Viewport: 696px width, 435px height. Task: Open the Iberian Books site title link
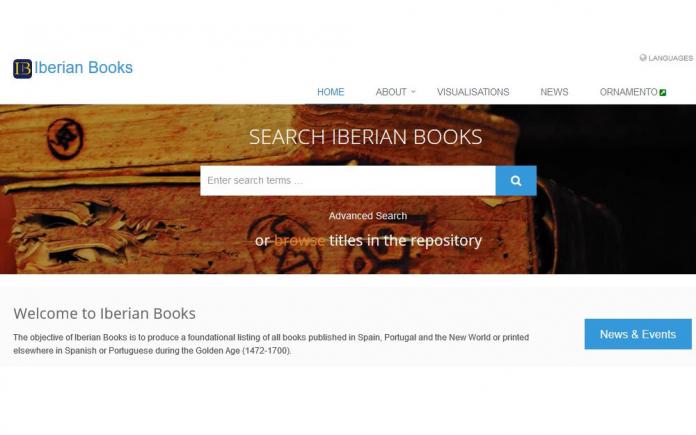83,67
